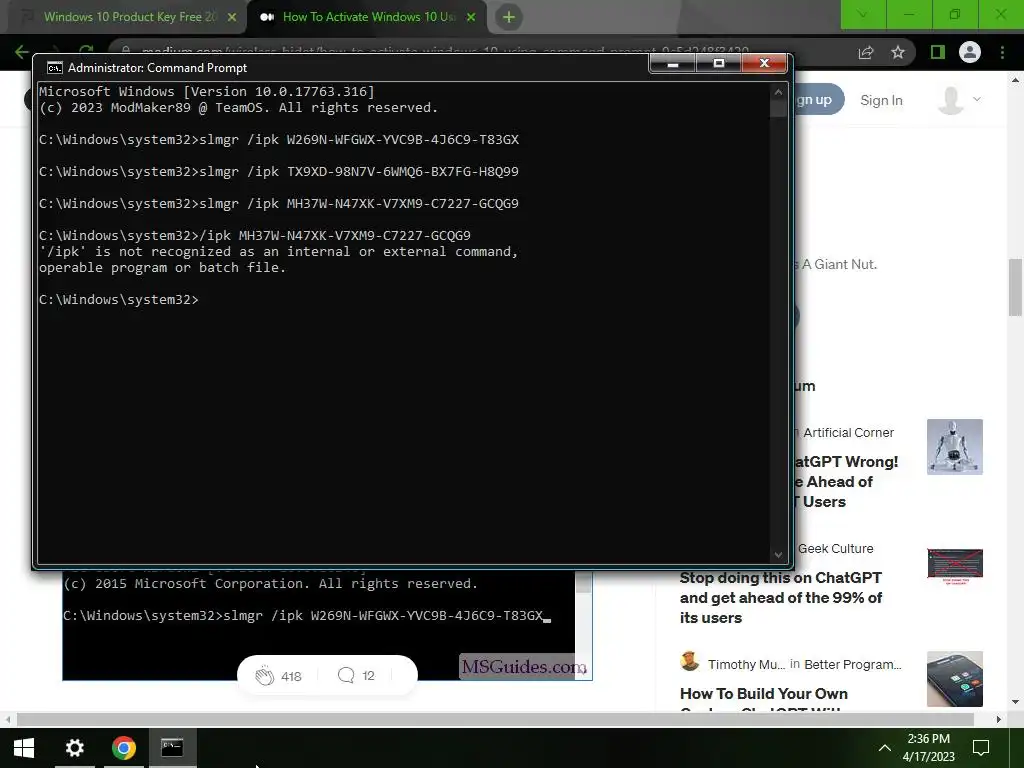
Task: Open a new browser tab
Action: coord(509,17)
